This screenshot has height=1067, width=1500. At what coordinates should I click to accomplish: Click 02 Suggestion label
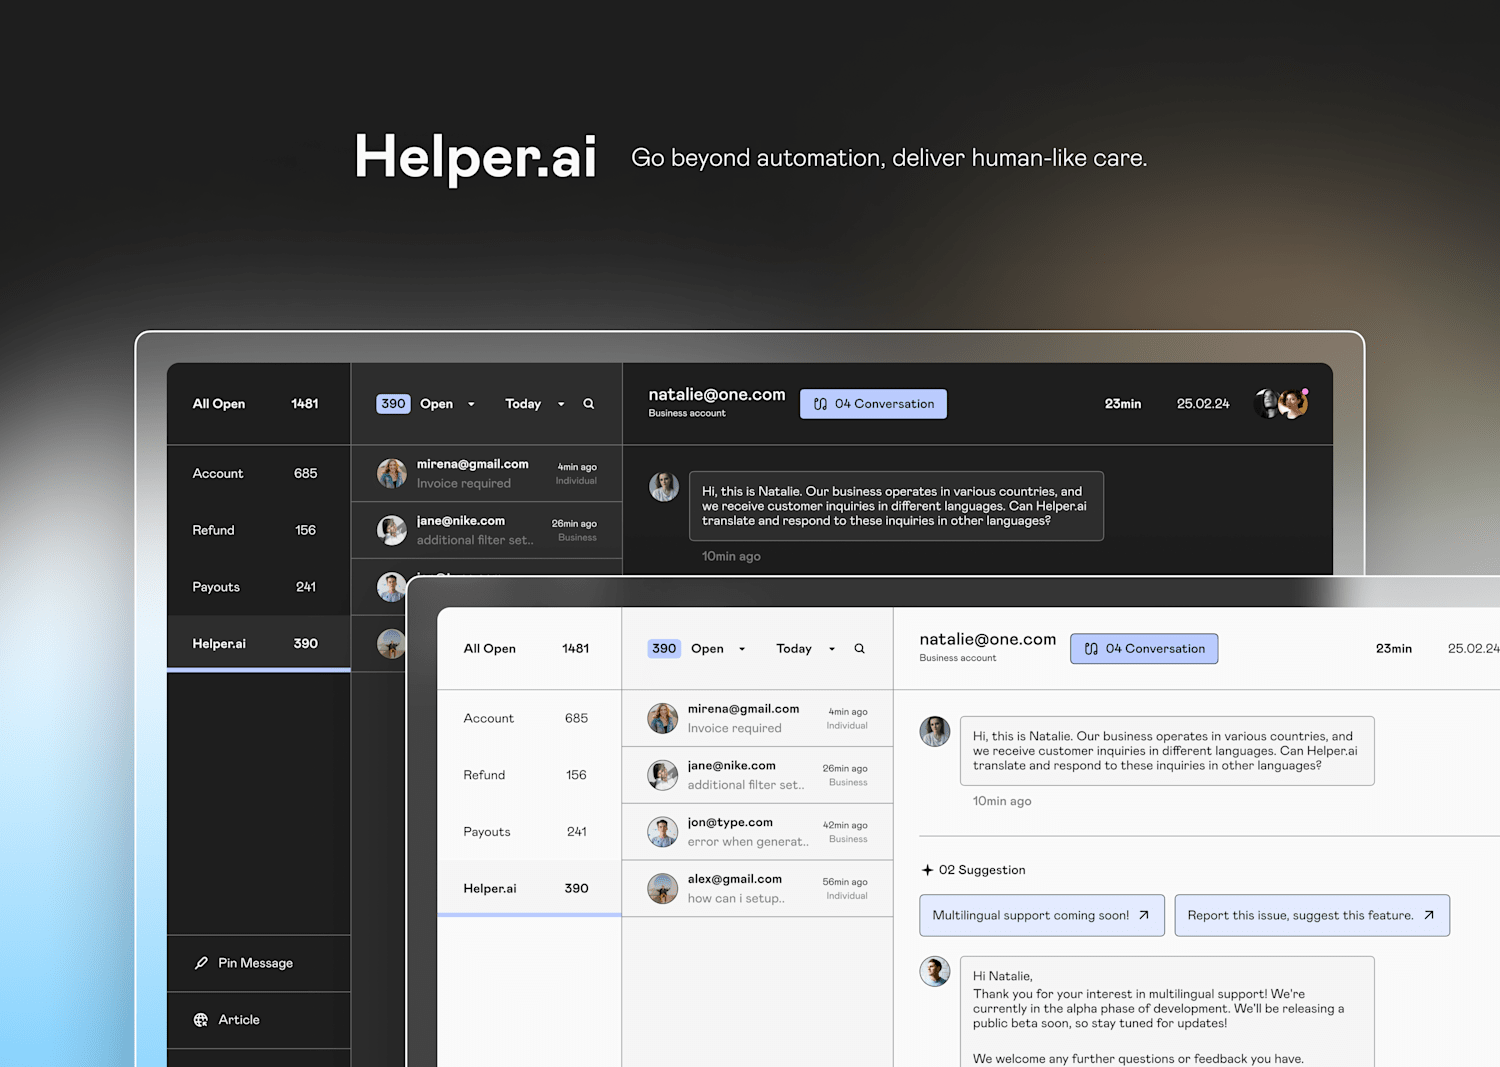[982, 870]
